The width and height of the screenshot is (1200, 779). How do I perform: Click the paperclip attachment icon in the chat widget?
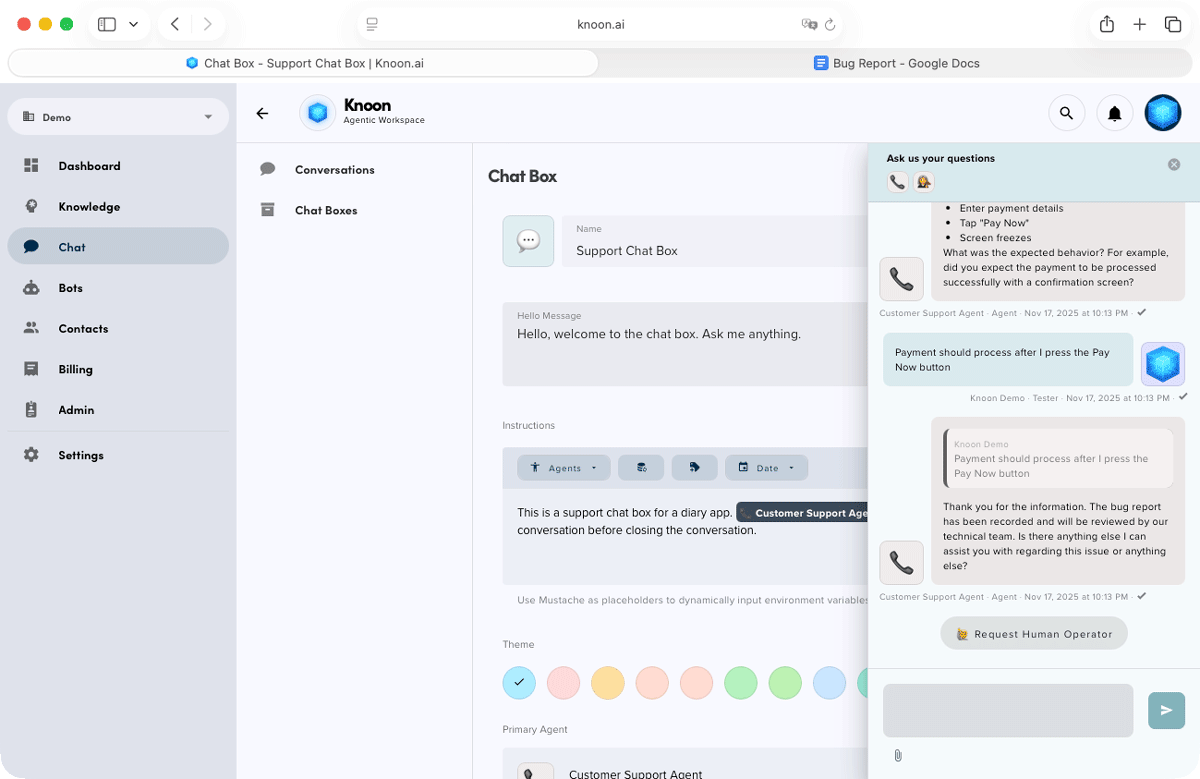[898, 755]
